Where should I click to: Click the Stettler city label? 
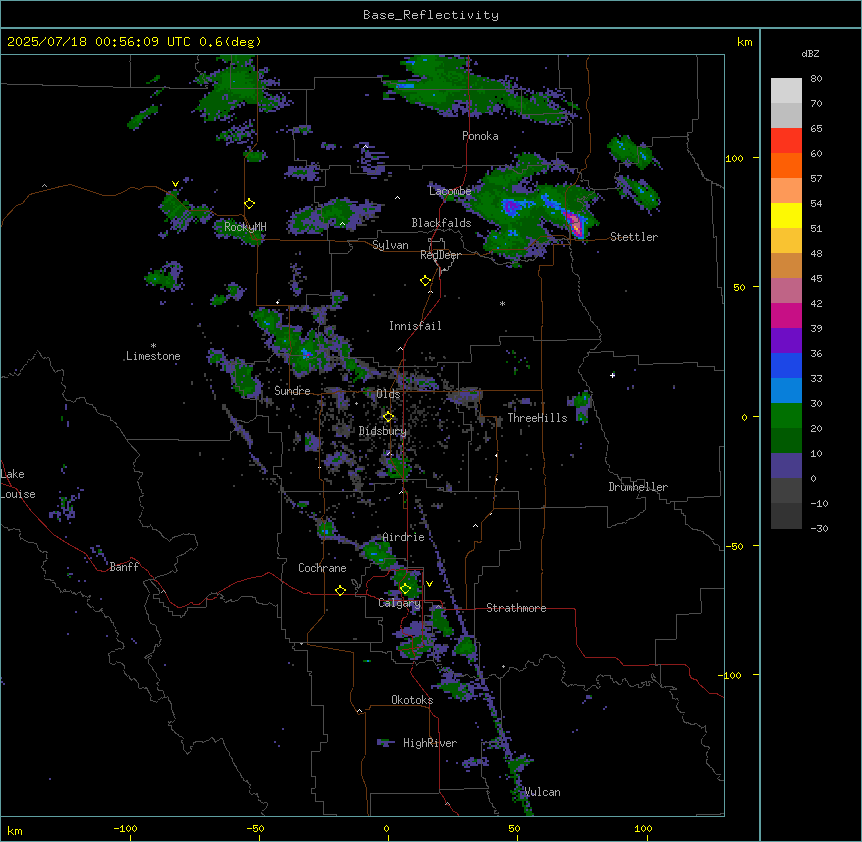click(634, 237)
